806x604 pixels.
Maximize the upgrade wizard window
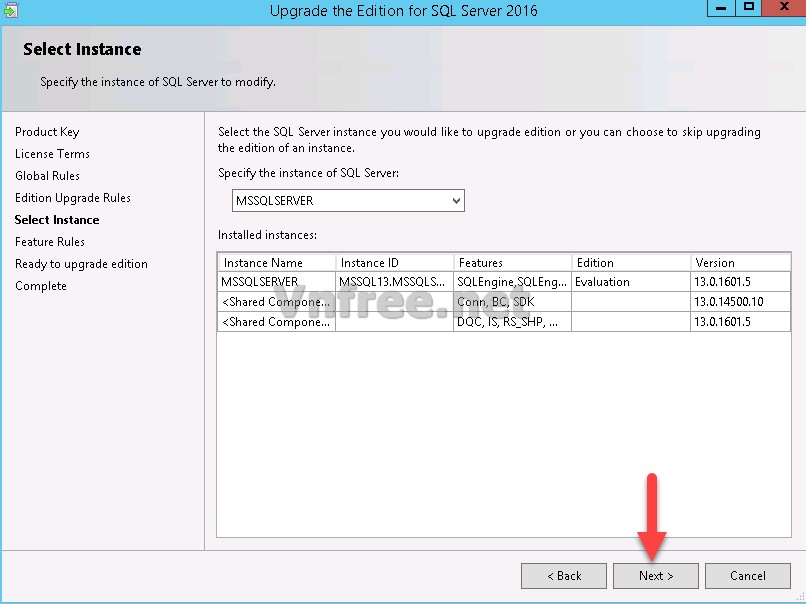pos(748,8)
